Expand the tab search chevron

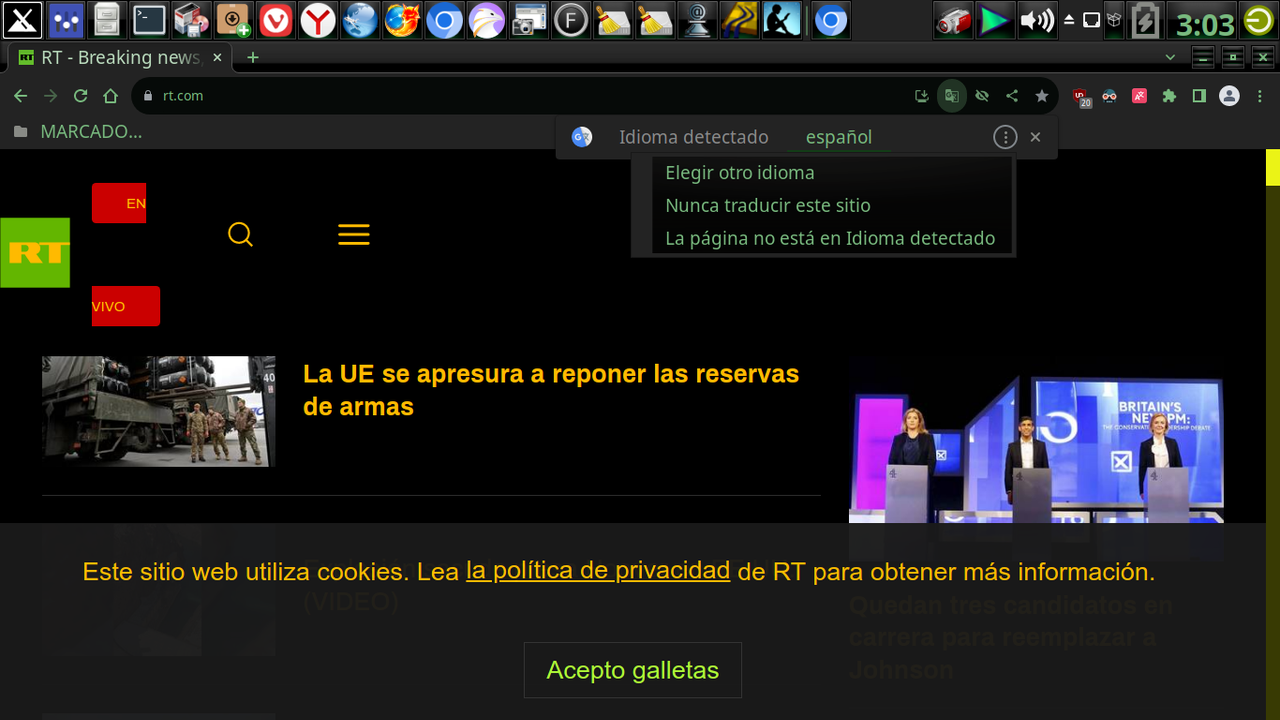coord(1171,57)
